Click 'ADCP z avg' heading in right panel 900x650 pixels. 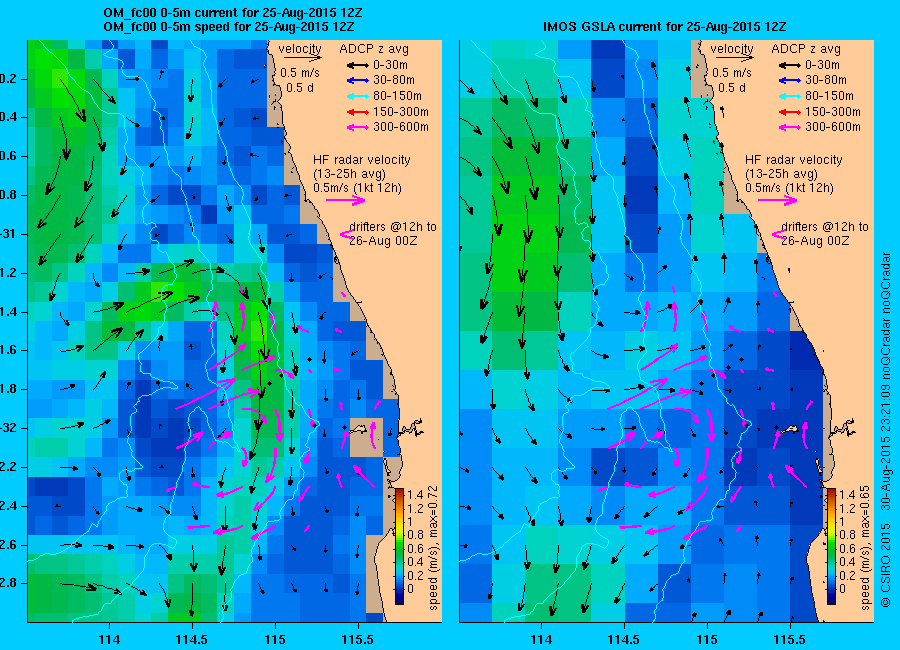(806, 49)
